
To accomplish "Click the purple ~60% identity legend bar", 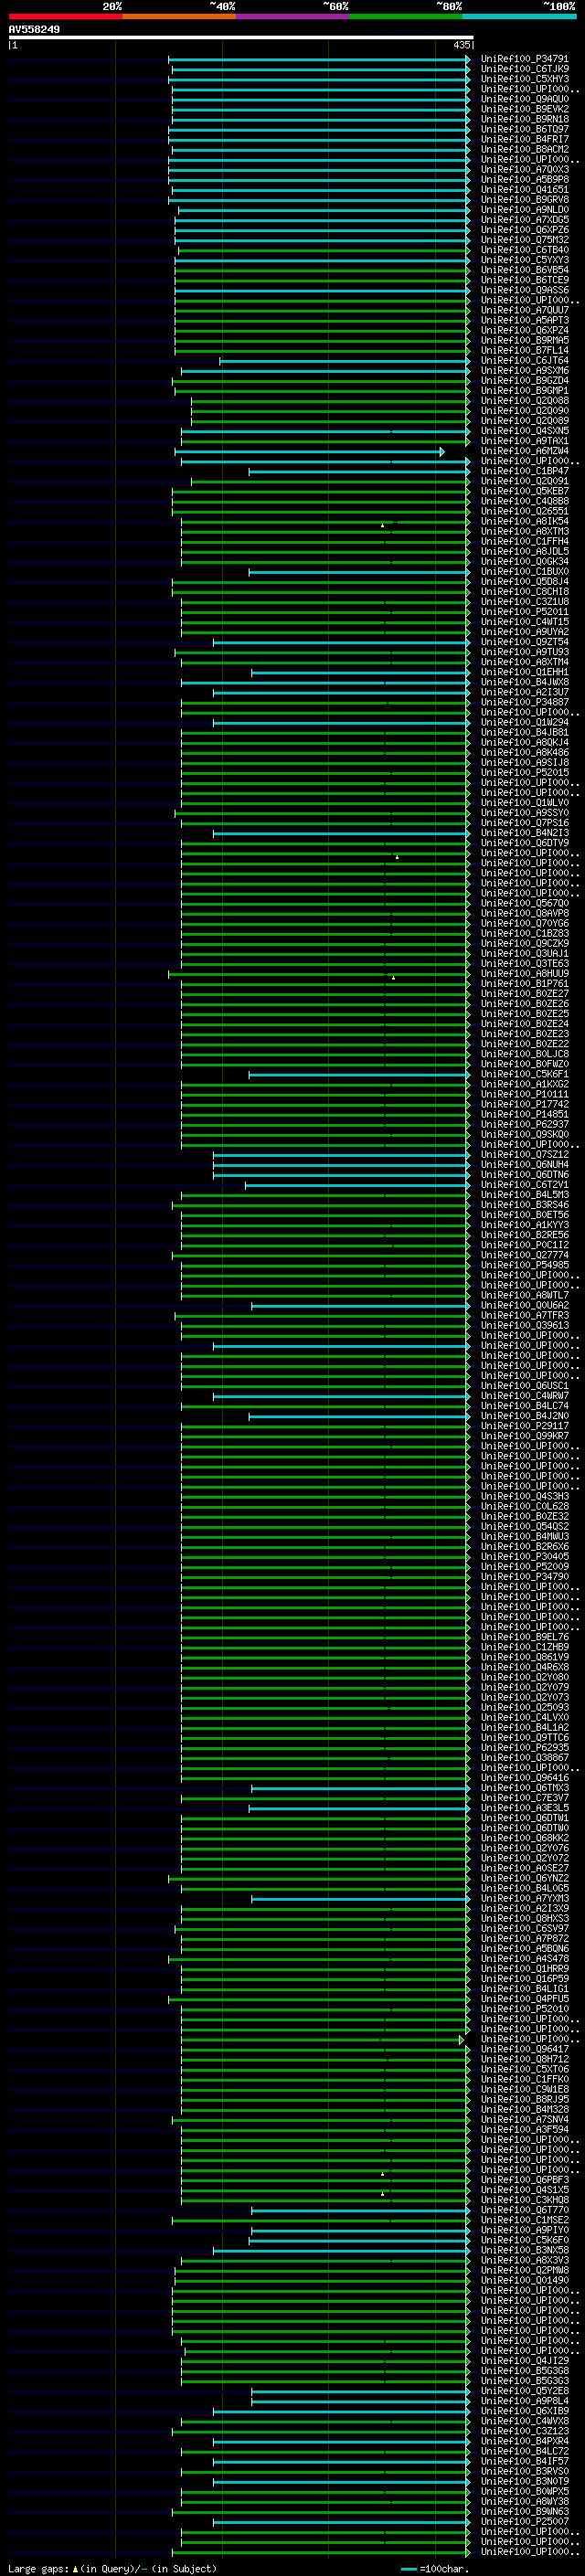I will click(293, 16).
